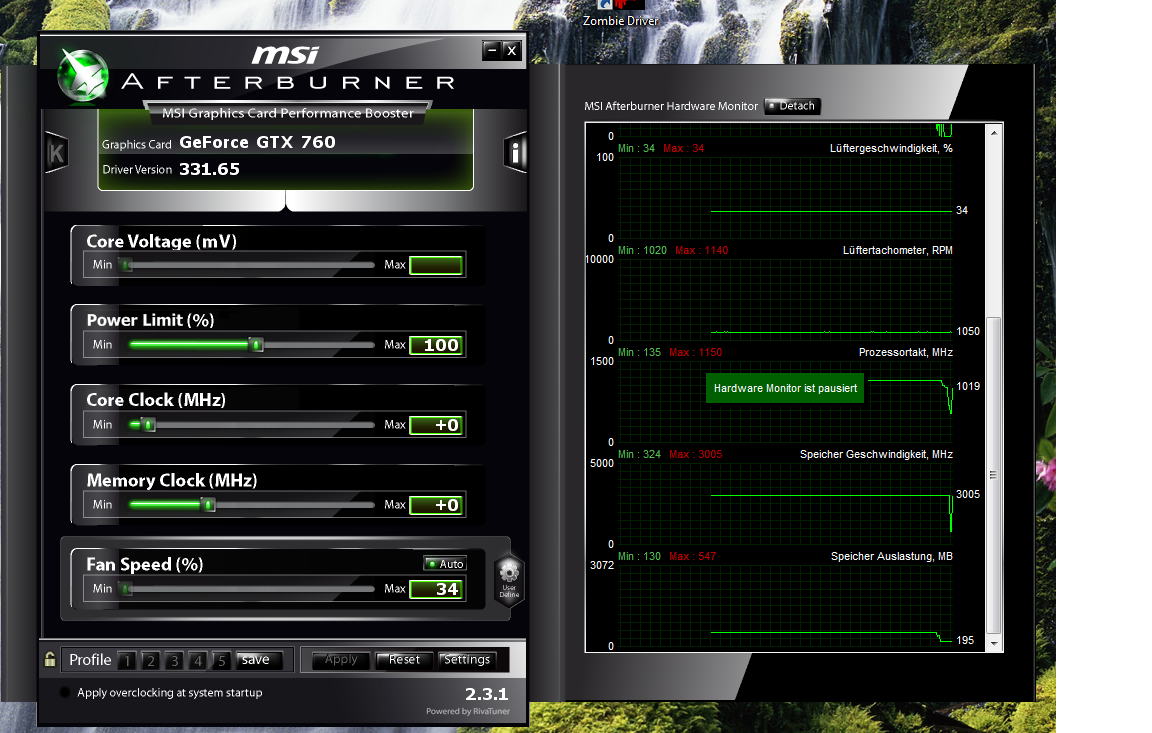Close the Afterburner window
1152x733 pixels.
pyautogui.click(x=512, y=51)
